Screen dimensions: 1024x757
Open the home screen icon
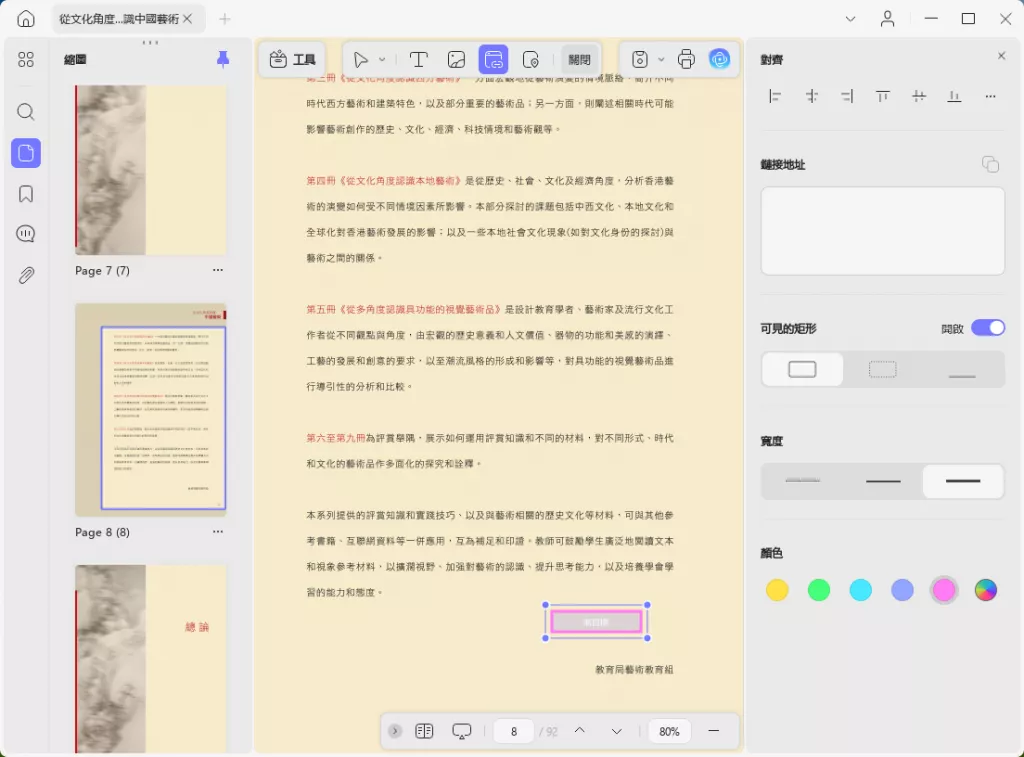pos(25,18)
